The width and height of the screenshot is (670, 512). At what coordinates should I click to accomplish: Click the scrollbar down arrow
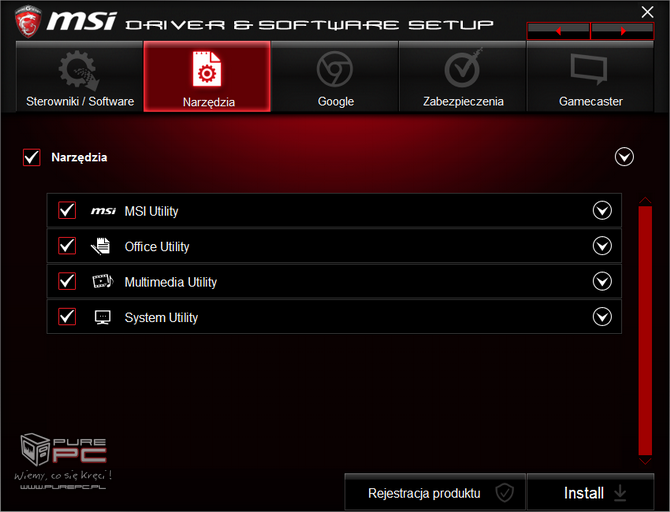(645, 461)
